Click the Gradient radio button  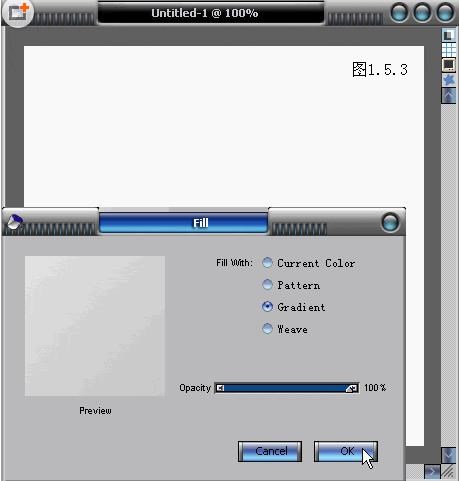(267, 307)
